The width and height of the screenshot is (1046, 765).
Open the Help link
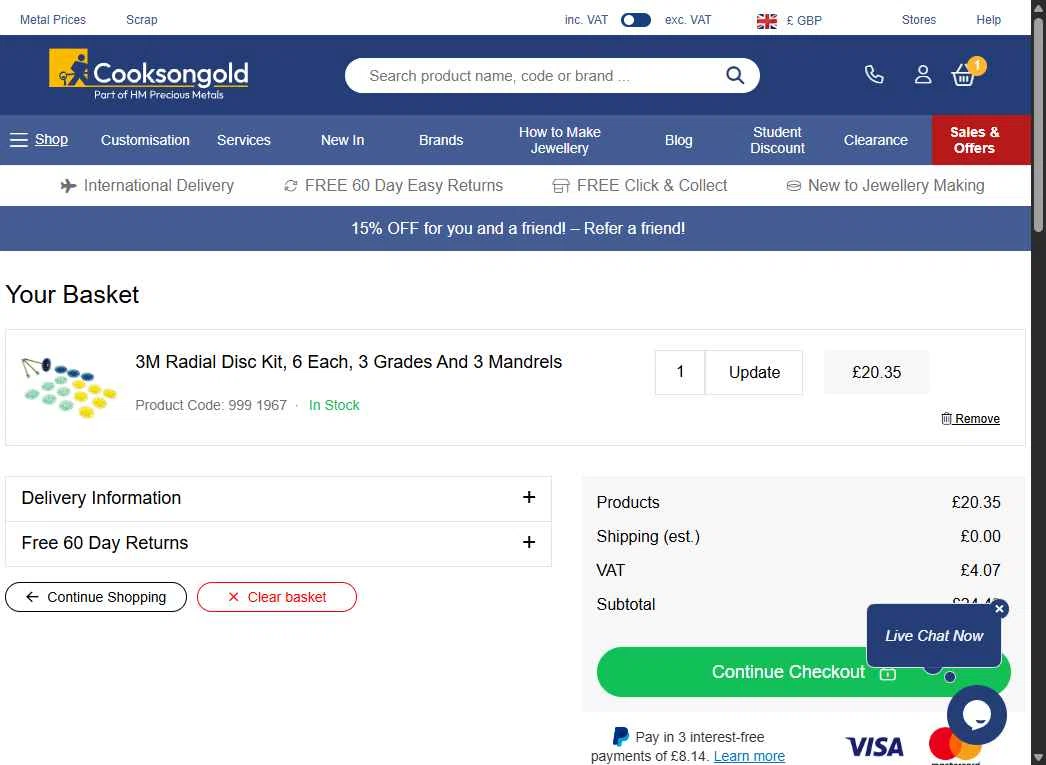pyautogui.click(x=989, y=20)
